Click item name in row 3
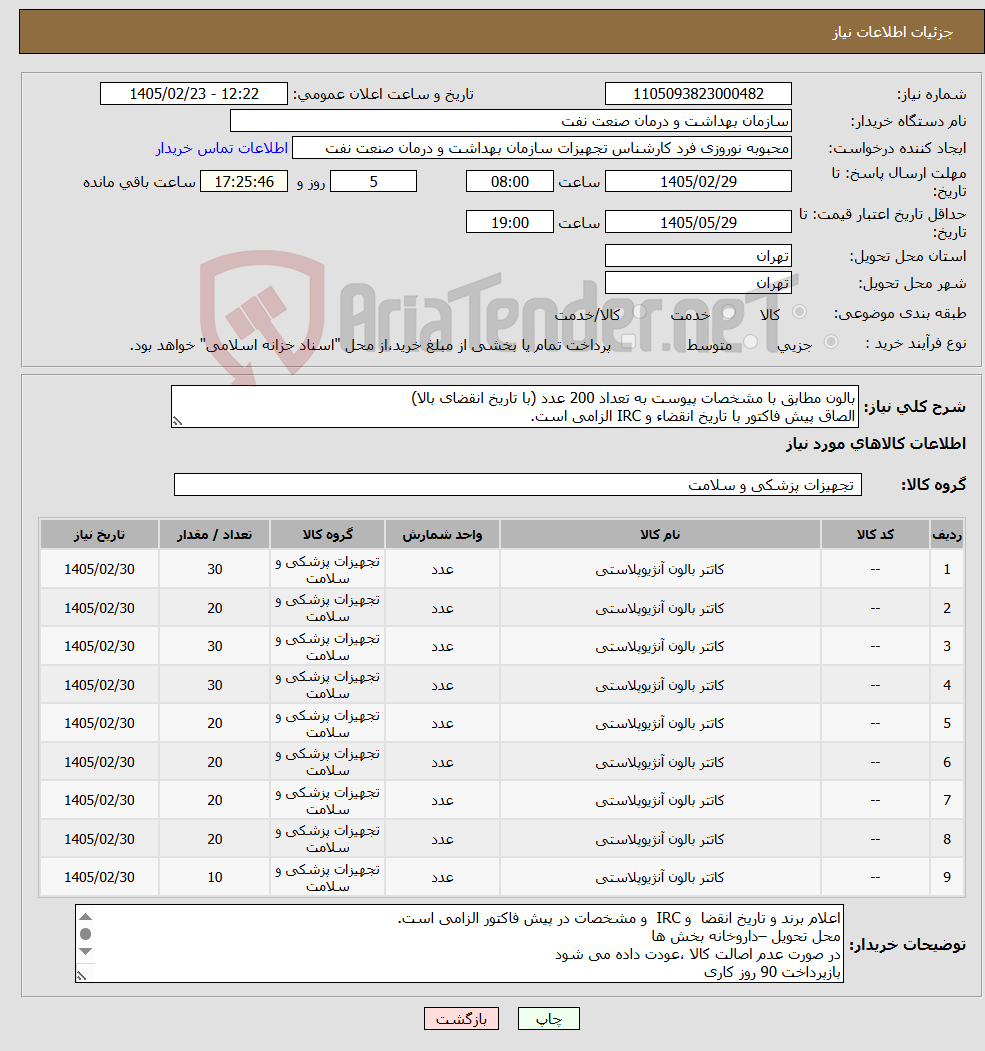 click(x=660, y=647)
